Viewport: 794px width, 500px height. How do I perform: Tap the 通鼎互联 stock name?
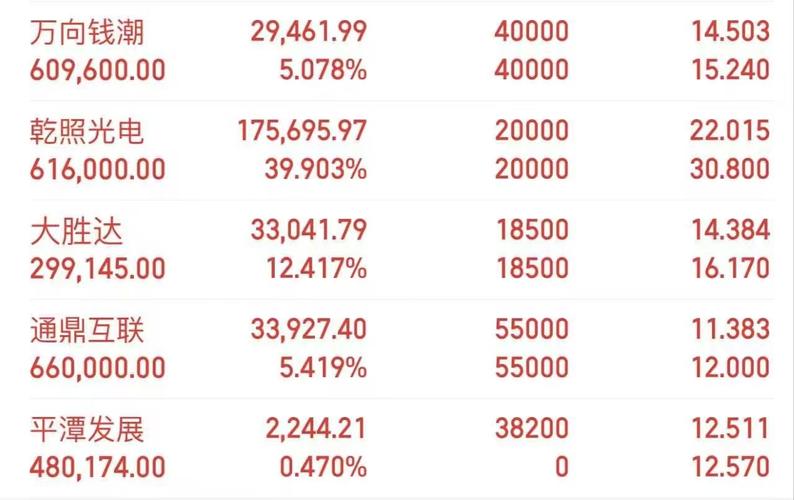(x=87, y=330)
